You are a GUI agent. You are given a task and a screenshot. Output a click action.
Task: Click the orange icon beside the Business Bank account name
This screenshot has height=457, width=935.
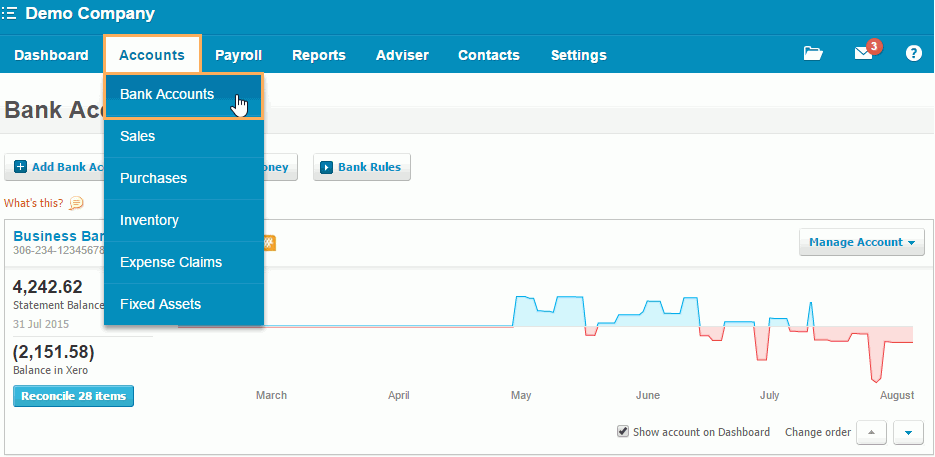tap(270, 243)
